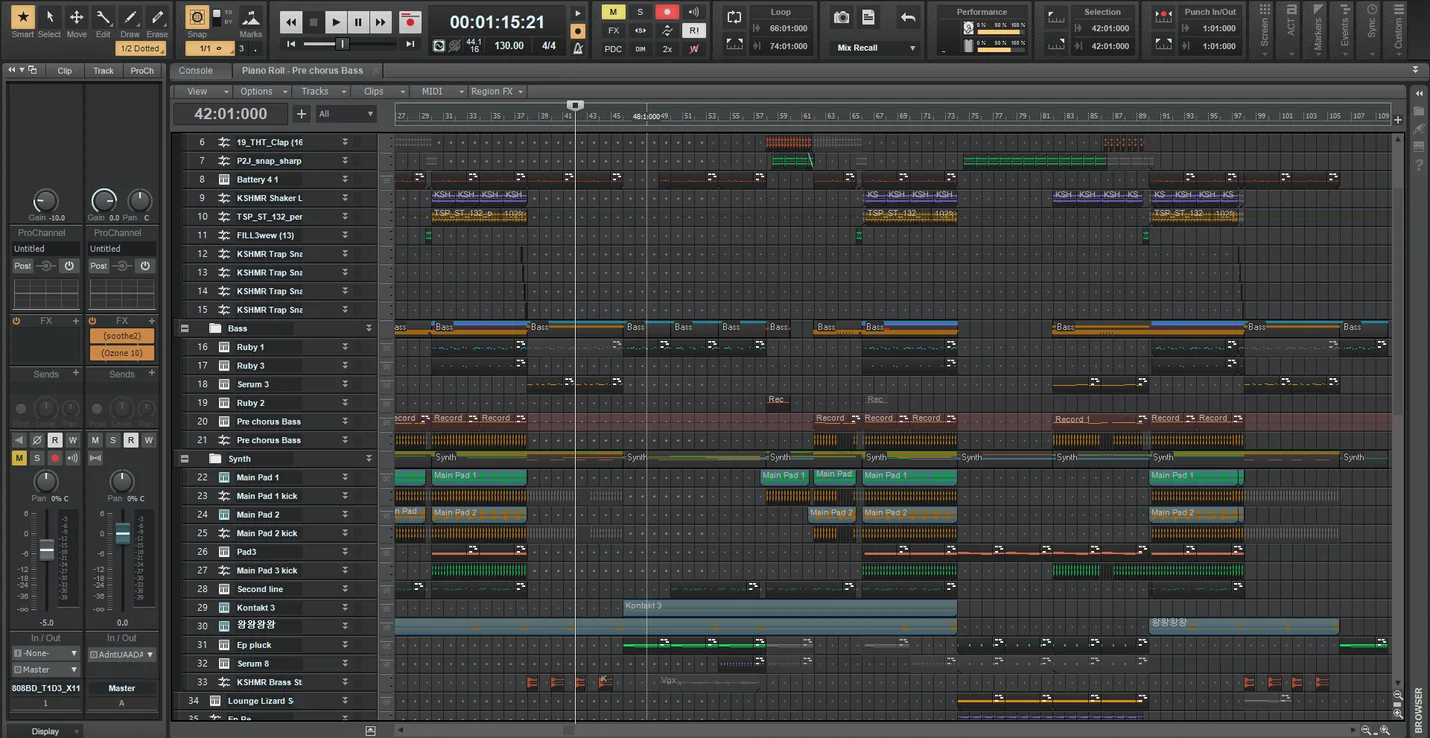The width and height of the screenshot is (1430, 738).
Task: Open the Region FX menu
Action: coord(496,91)
